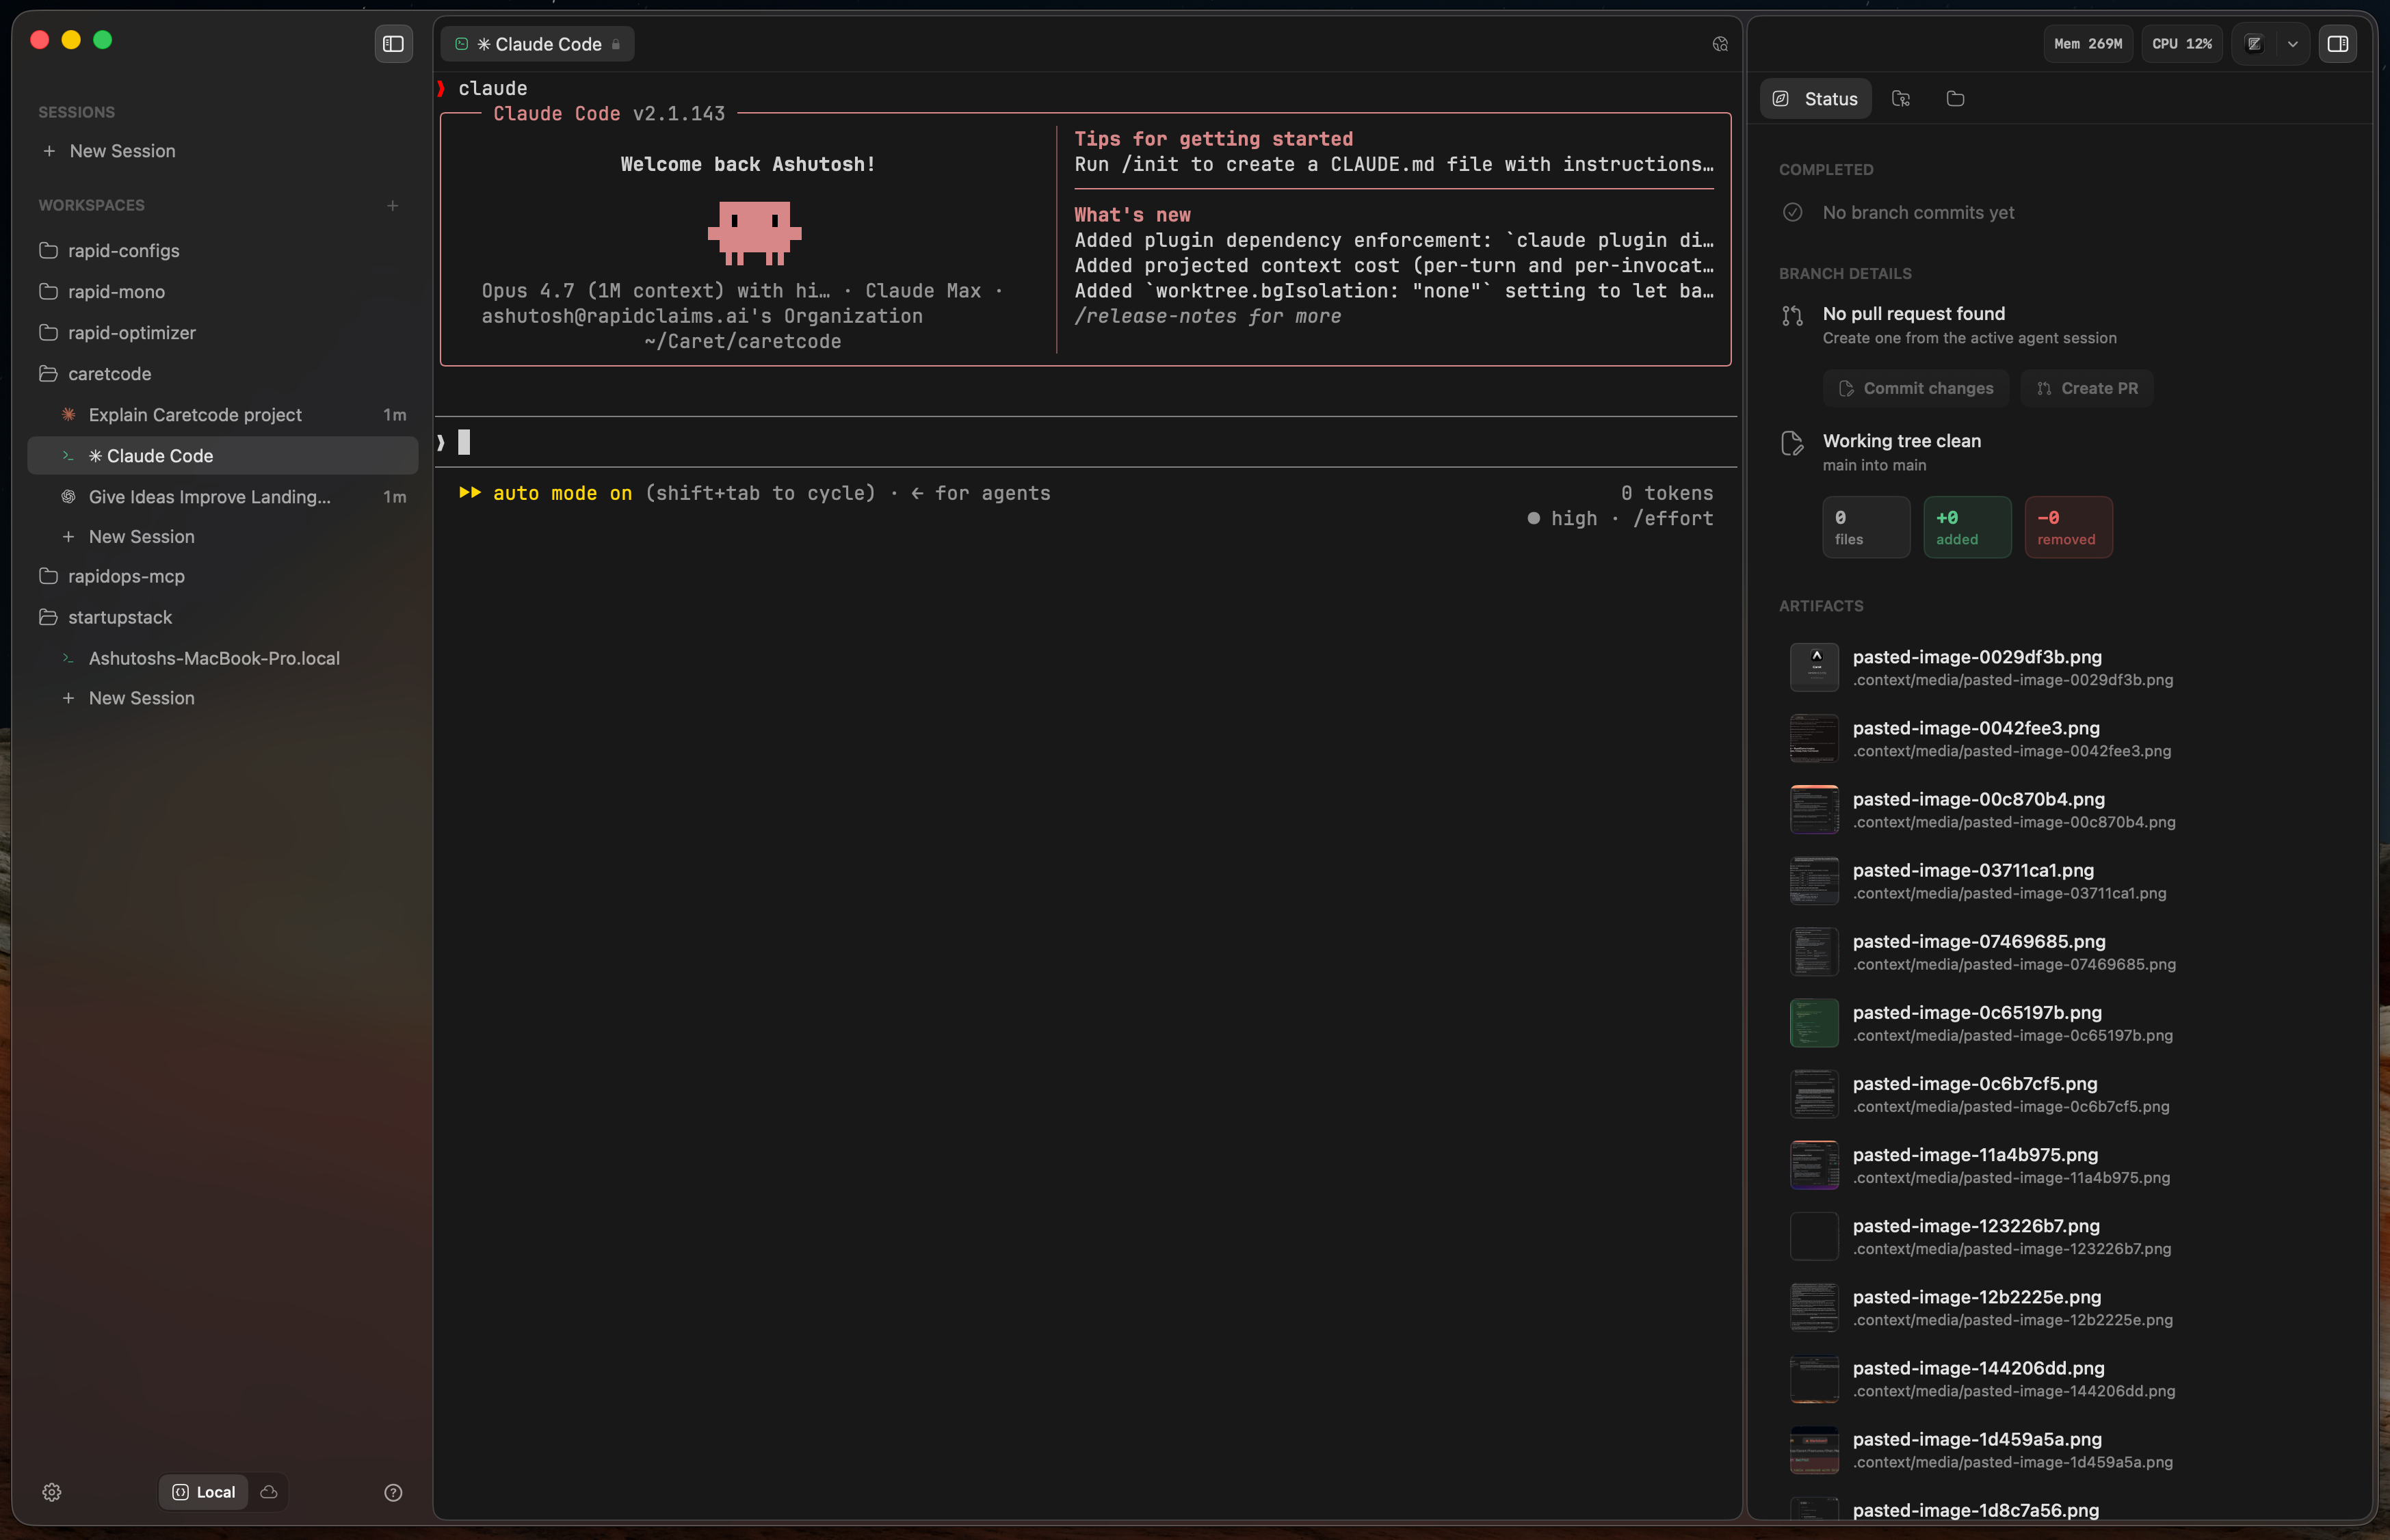Click the Mem 269M indicator
Image resolution: width=2390 pixels, height=1540 pixels.
point(2087,44)
